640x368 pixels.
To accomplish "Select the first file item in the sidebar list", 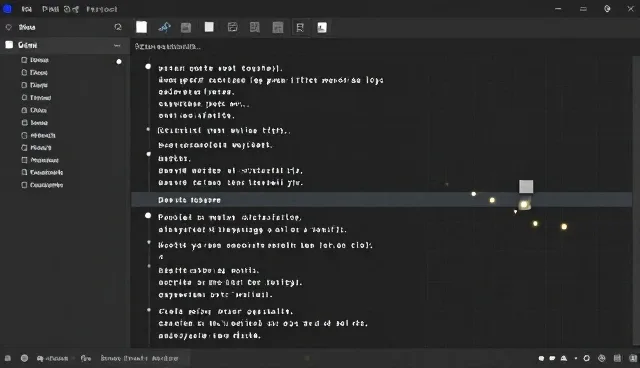I will pos(35,60).
